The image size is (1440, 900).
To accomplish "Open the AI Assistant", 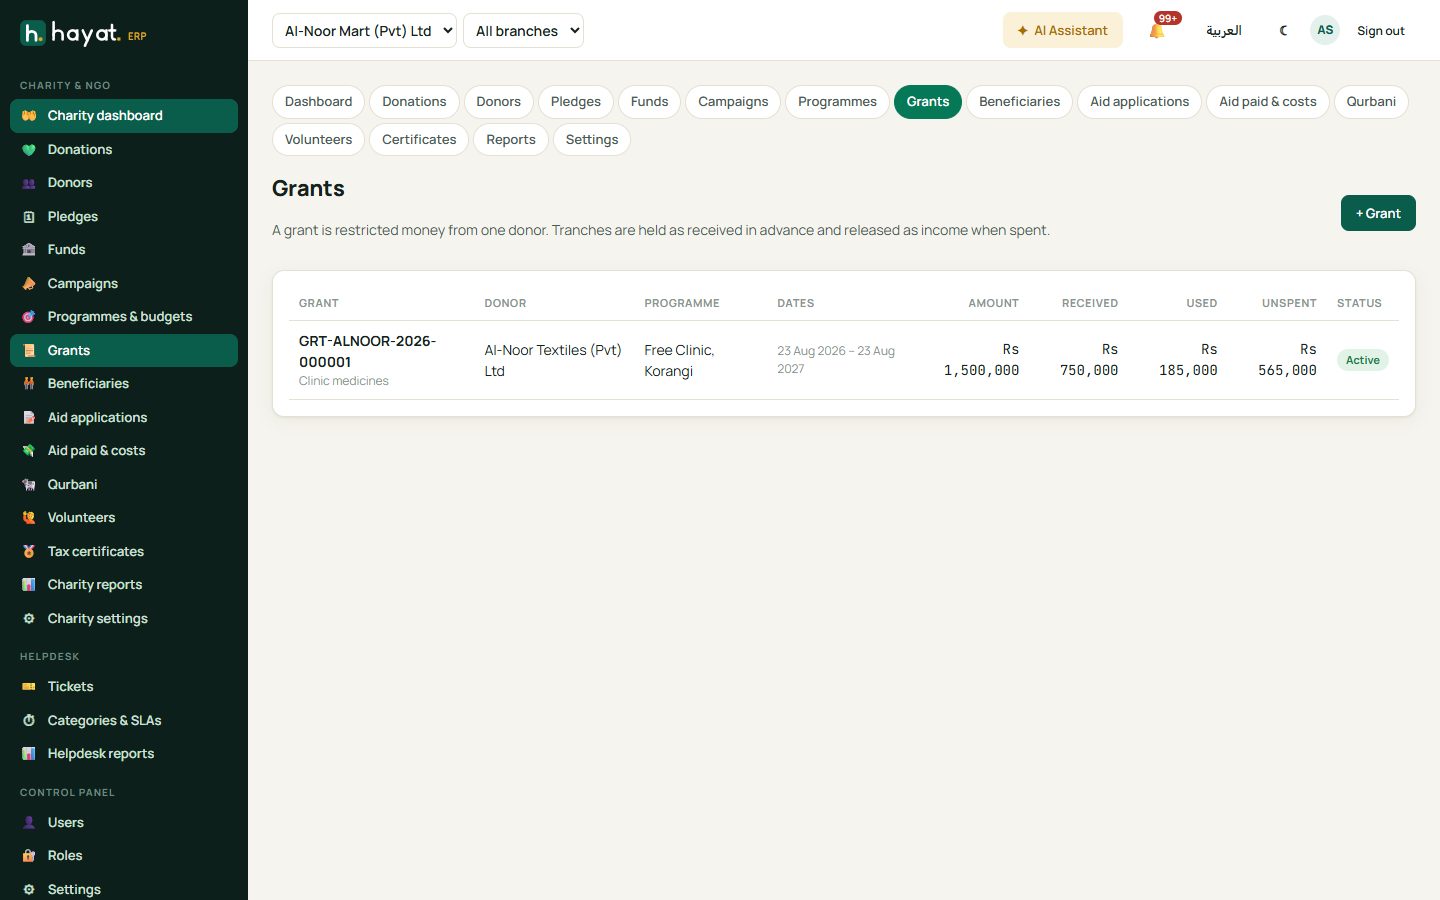I will point(1062,30).
